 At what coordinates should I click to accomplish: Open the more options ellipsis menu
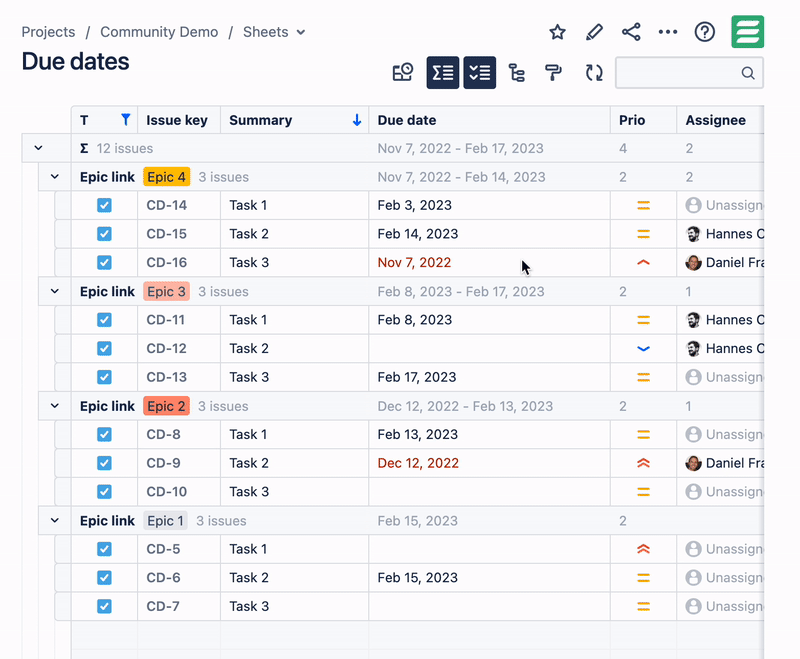pyautogui.click(x=668, y=31)
